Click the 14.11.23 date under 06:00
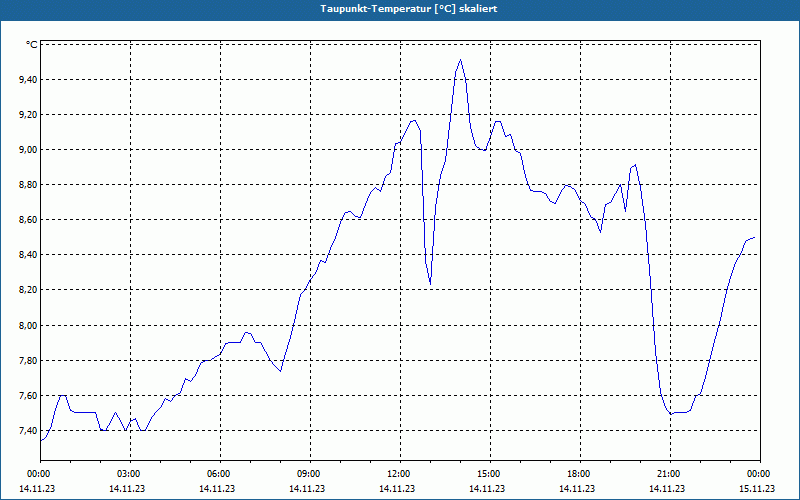This screenshot has height=500, width=800. point(217,488)
